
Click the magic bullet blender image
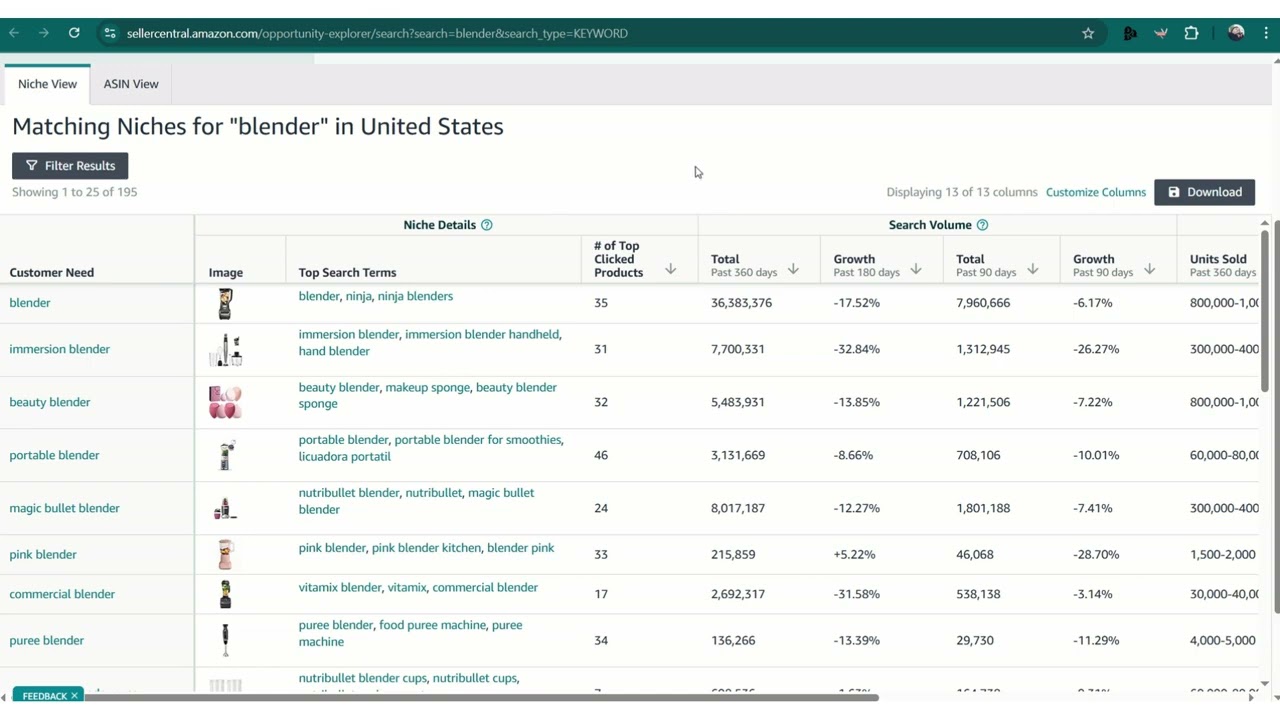226,508
